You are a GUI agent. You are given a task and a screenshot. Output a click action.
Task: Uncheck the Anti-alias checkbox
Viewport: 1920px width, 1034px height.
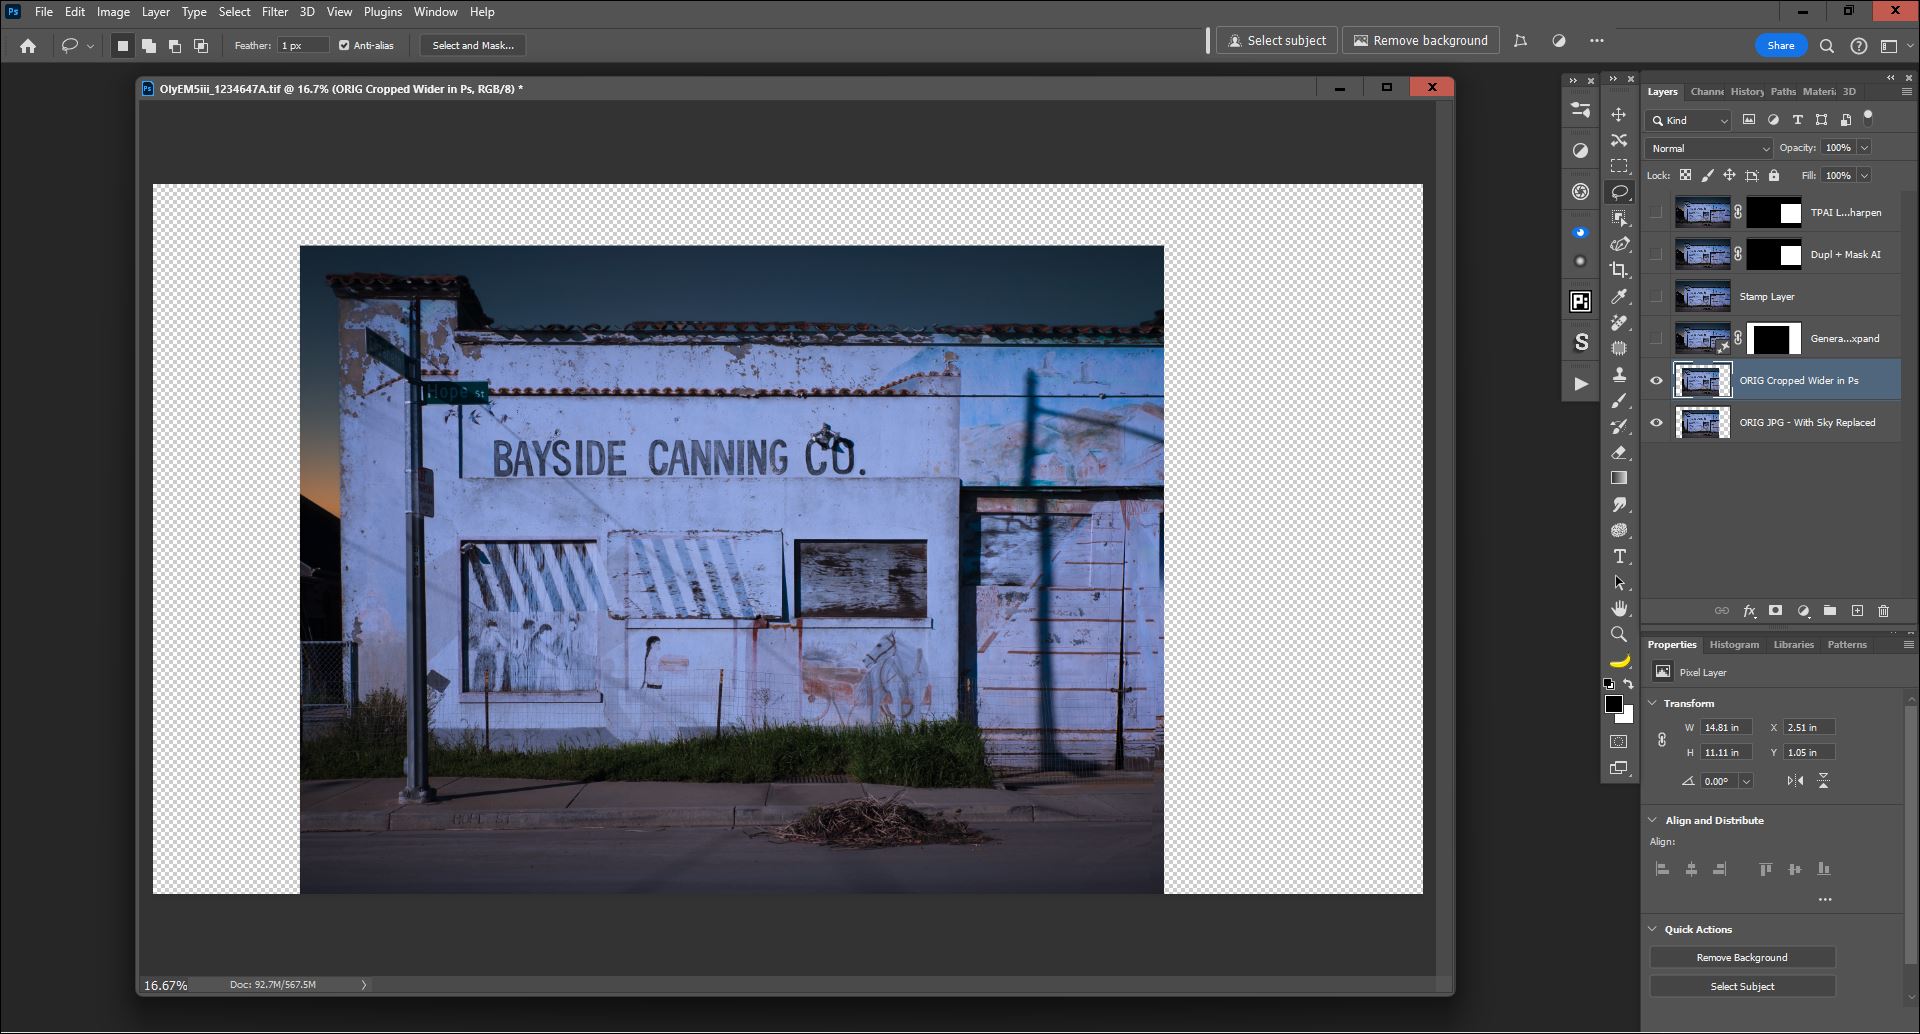pyautogui.click(x=344, y=46)
